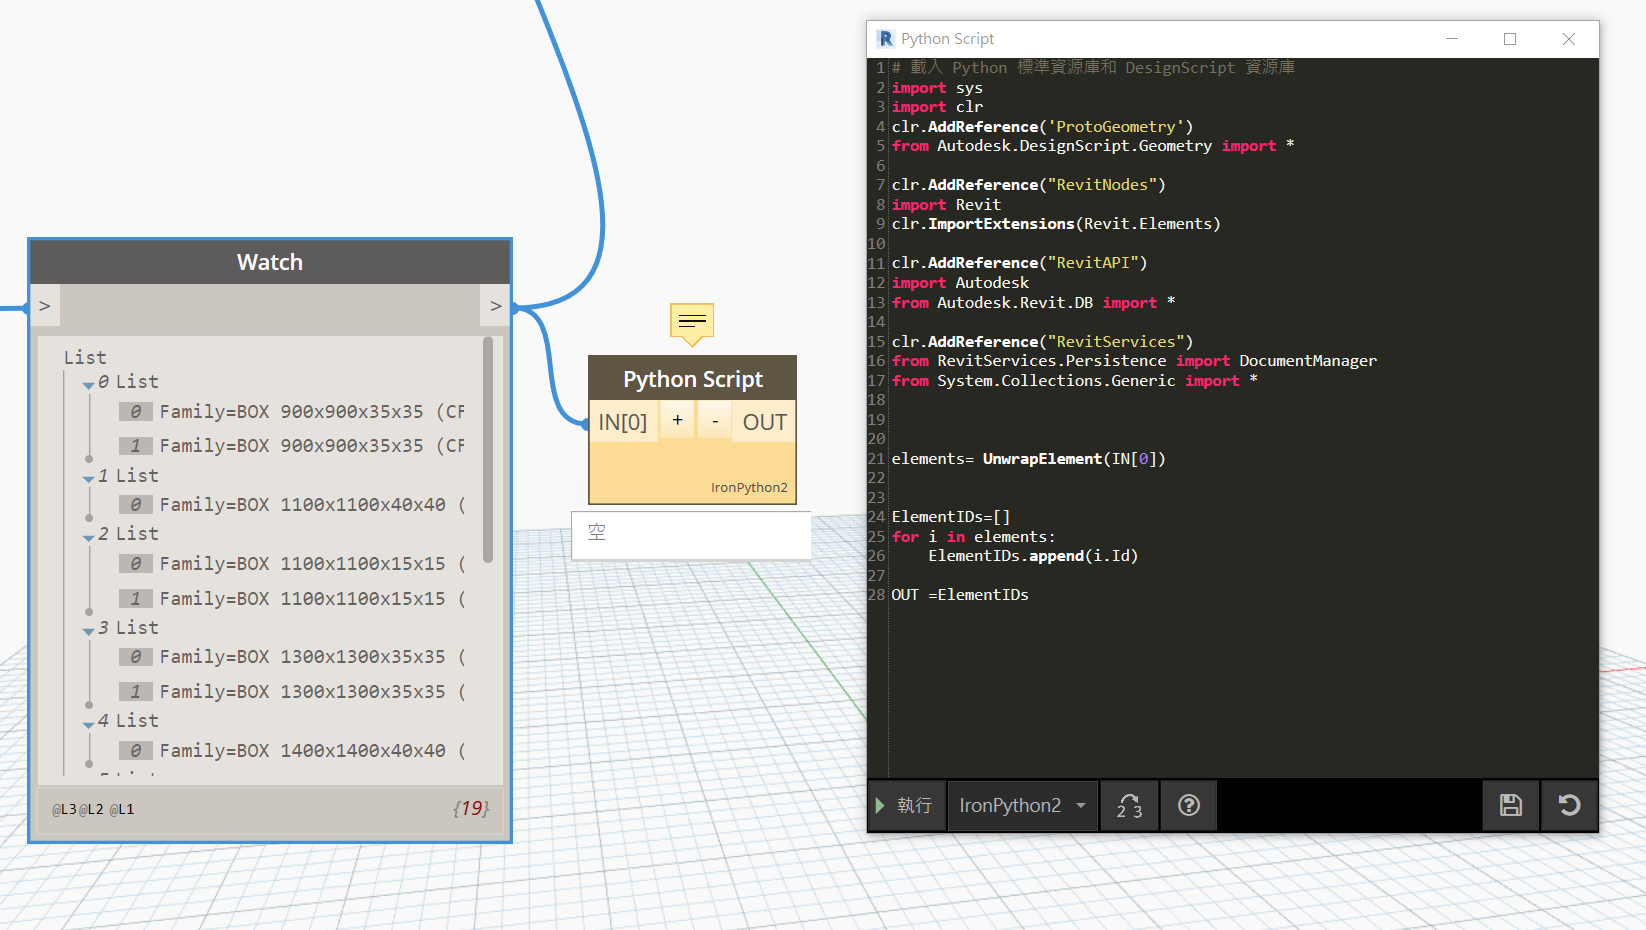Add an input port with plus button
The width and height of the screenshot is (1646, 930).
(x=677, y=421)
